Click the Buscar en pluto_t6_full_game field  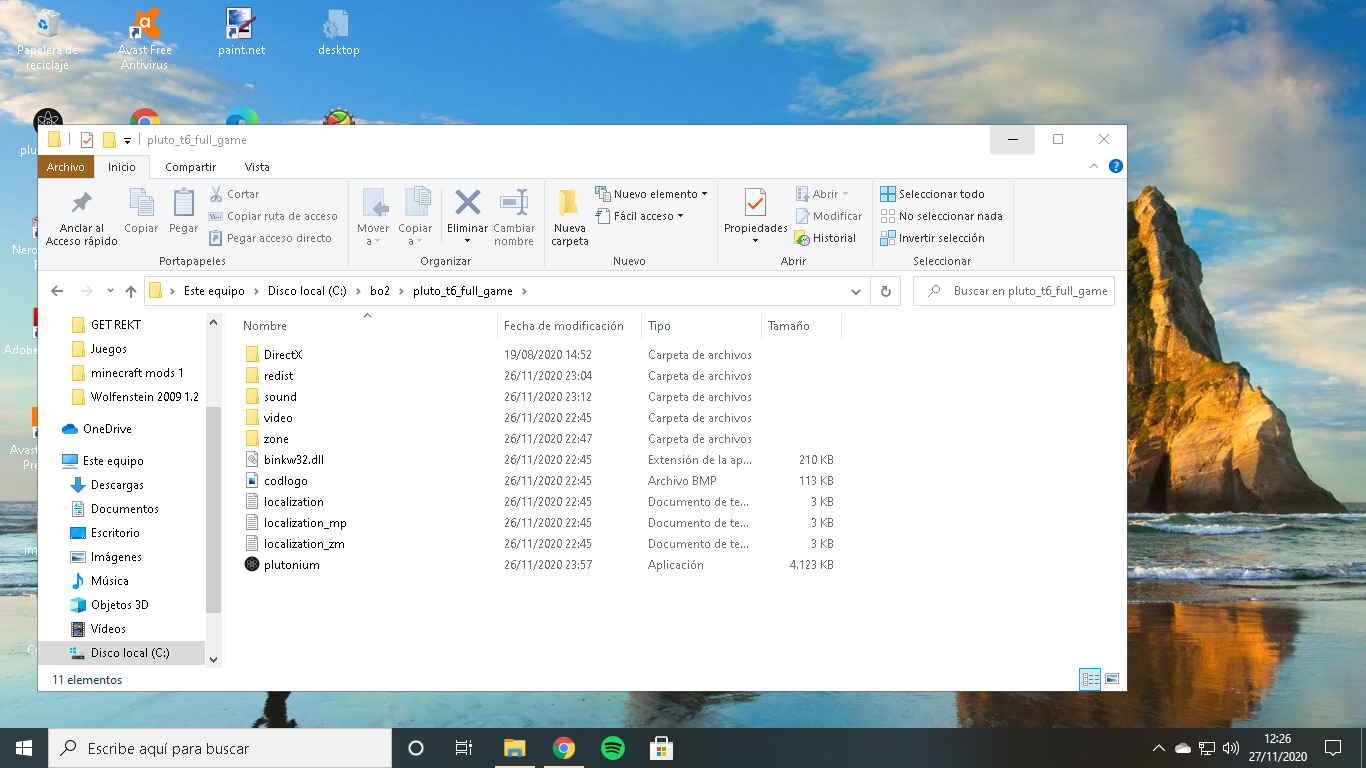click(x=1014, y=291)
